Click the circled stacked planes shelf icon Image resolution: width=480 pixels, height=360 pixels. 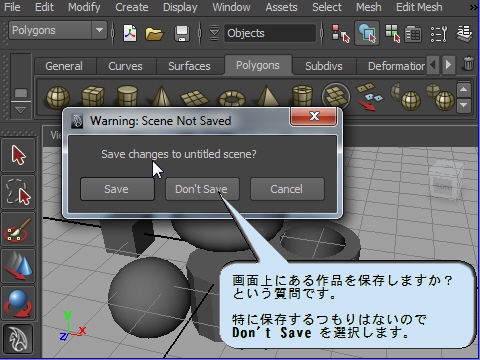click(x=336, y=96)
